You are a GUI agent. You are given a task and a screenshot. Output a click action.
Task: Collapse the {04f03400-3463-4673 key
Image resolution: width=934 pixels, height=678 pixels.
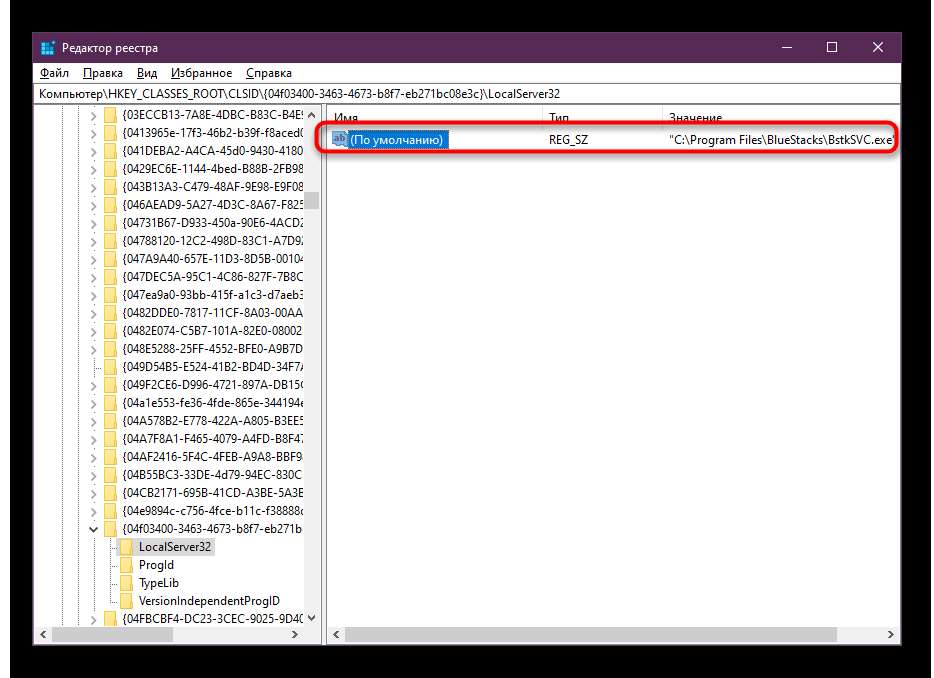pyautogui.click(x=94, y=529)
